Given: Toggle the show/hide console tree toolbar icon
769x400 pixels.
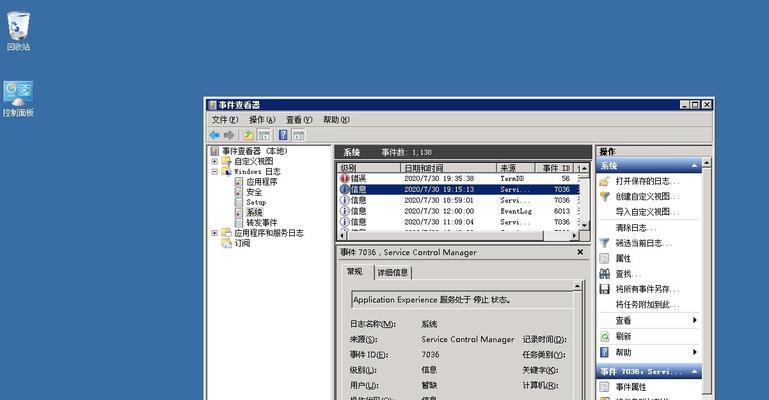Looking at the screenshot, I should [264, 135].
